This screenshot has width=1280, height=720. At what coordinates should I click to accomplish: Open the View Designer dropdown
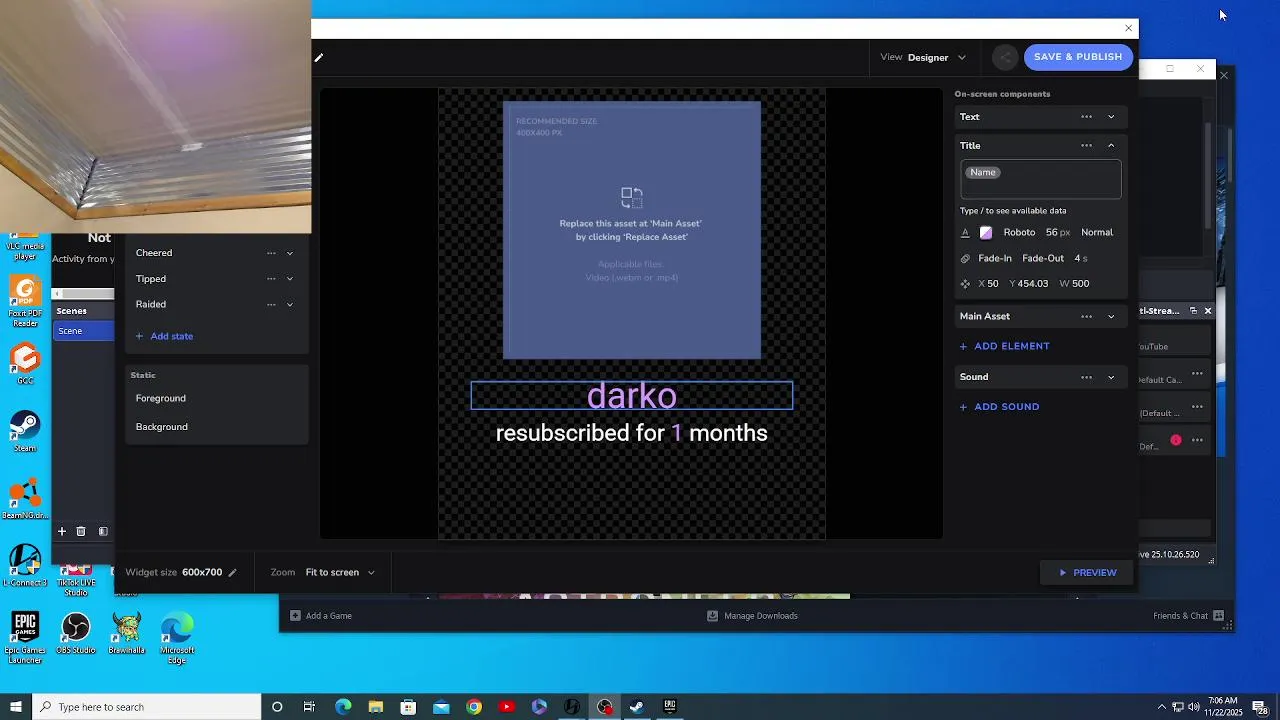click(923, 57)
